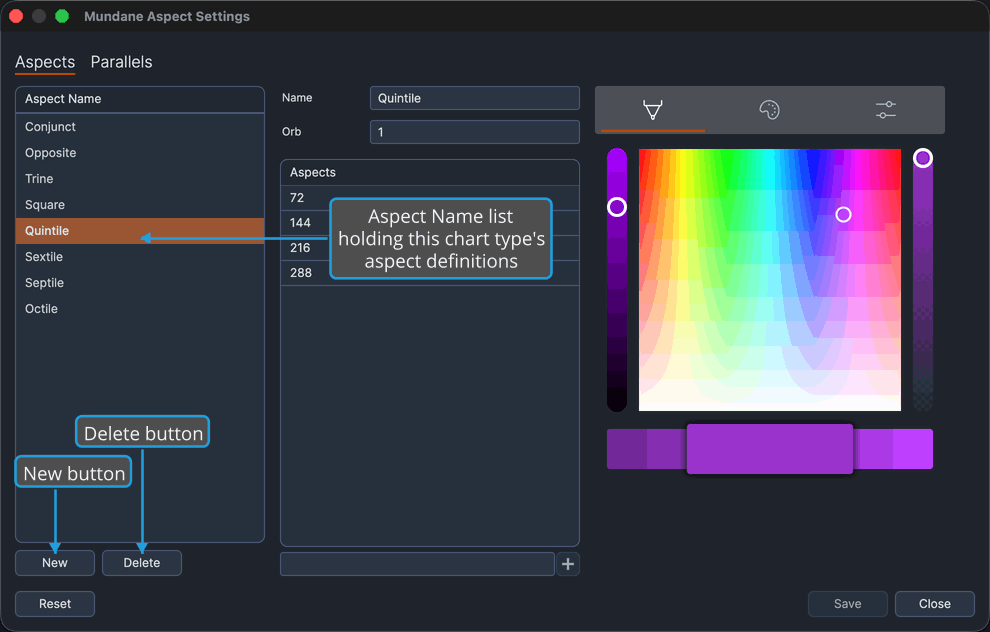Click the green window zoom button

62,16
